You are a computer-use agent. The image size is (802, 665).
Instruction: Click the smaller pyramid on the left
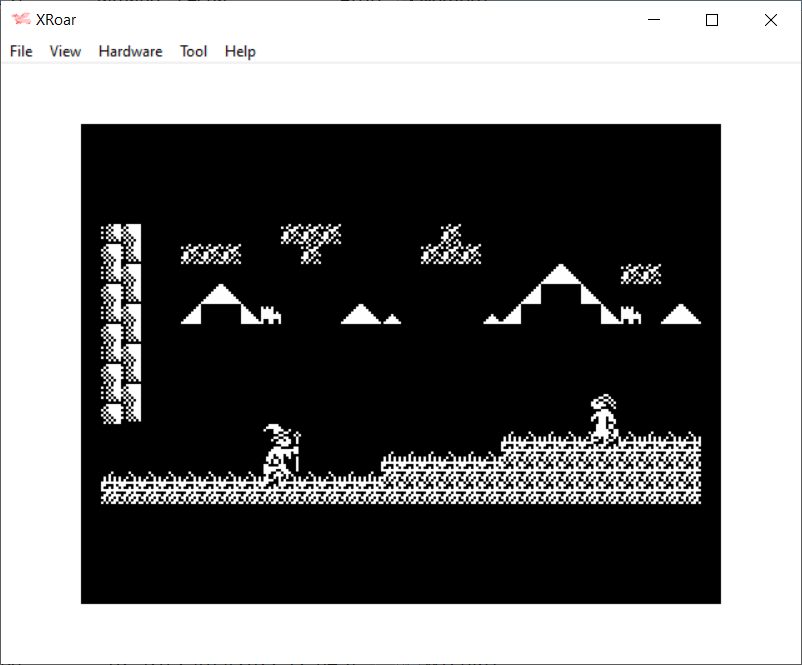coord(220,306)
